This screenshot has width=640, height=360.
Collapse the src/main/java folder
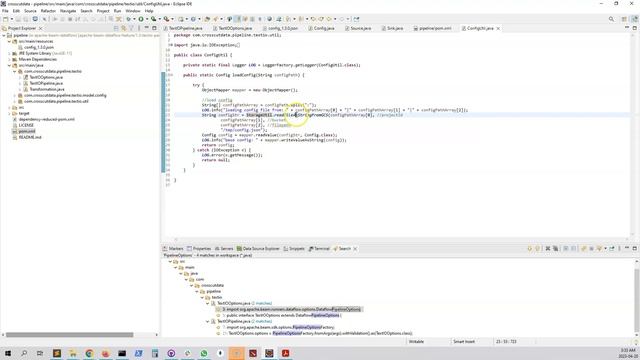point(9,65)
